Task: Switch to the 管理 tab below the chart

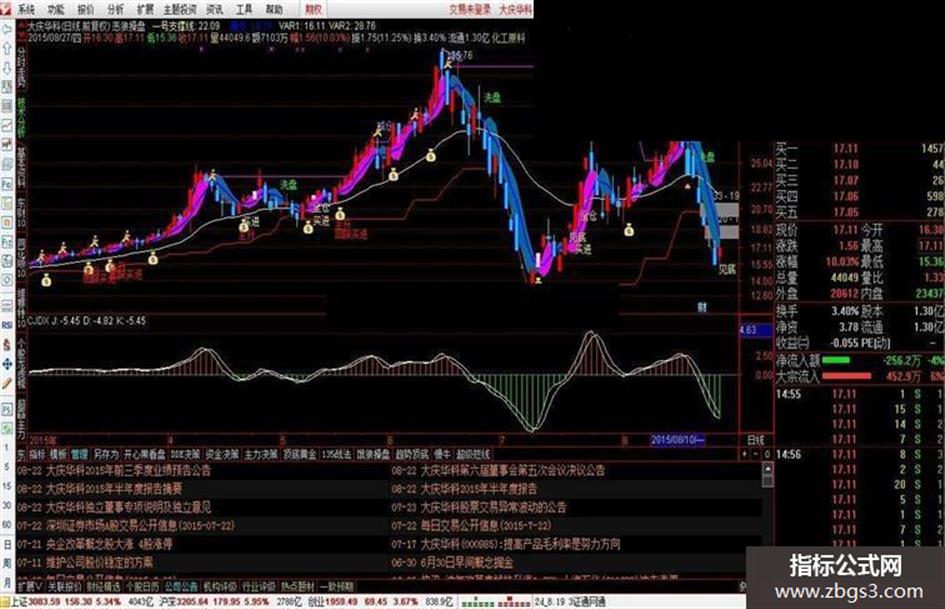Action: coord(79,454)
